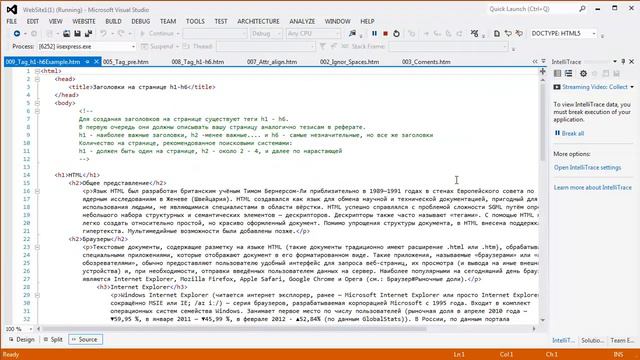This screenshot has width=640, height=360.
Task: Open the WEBSITE menu
Action: pos(84,21)
